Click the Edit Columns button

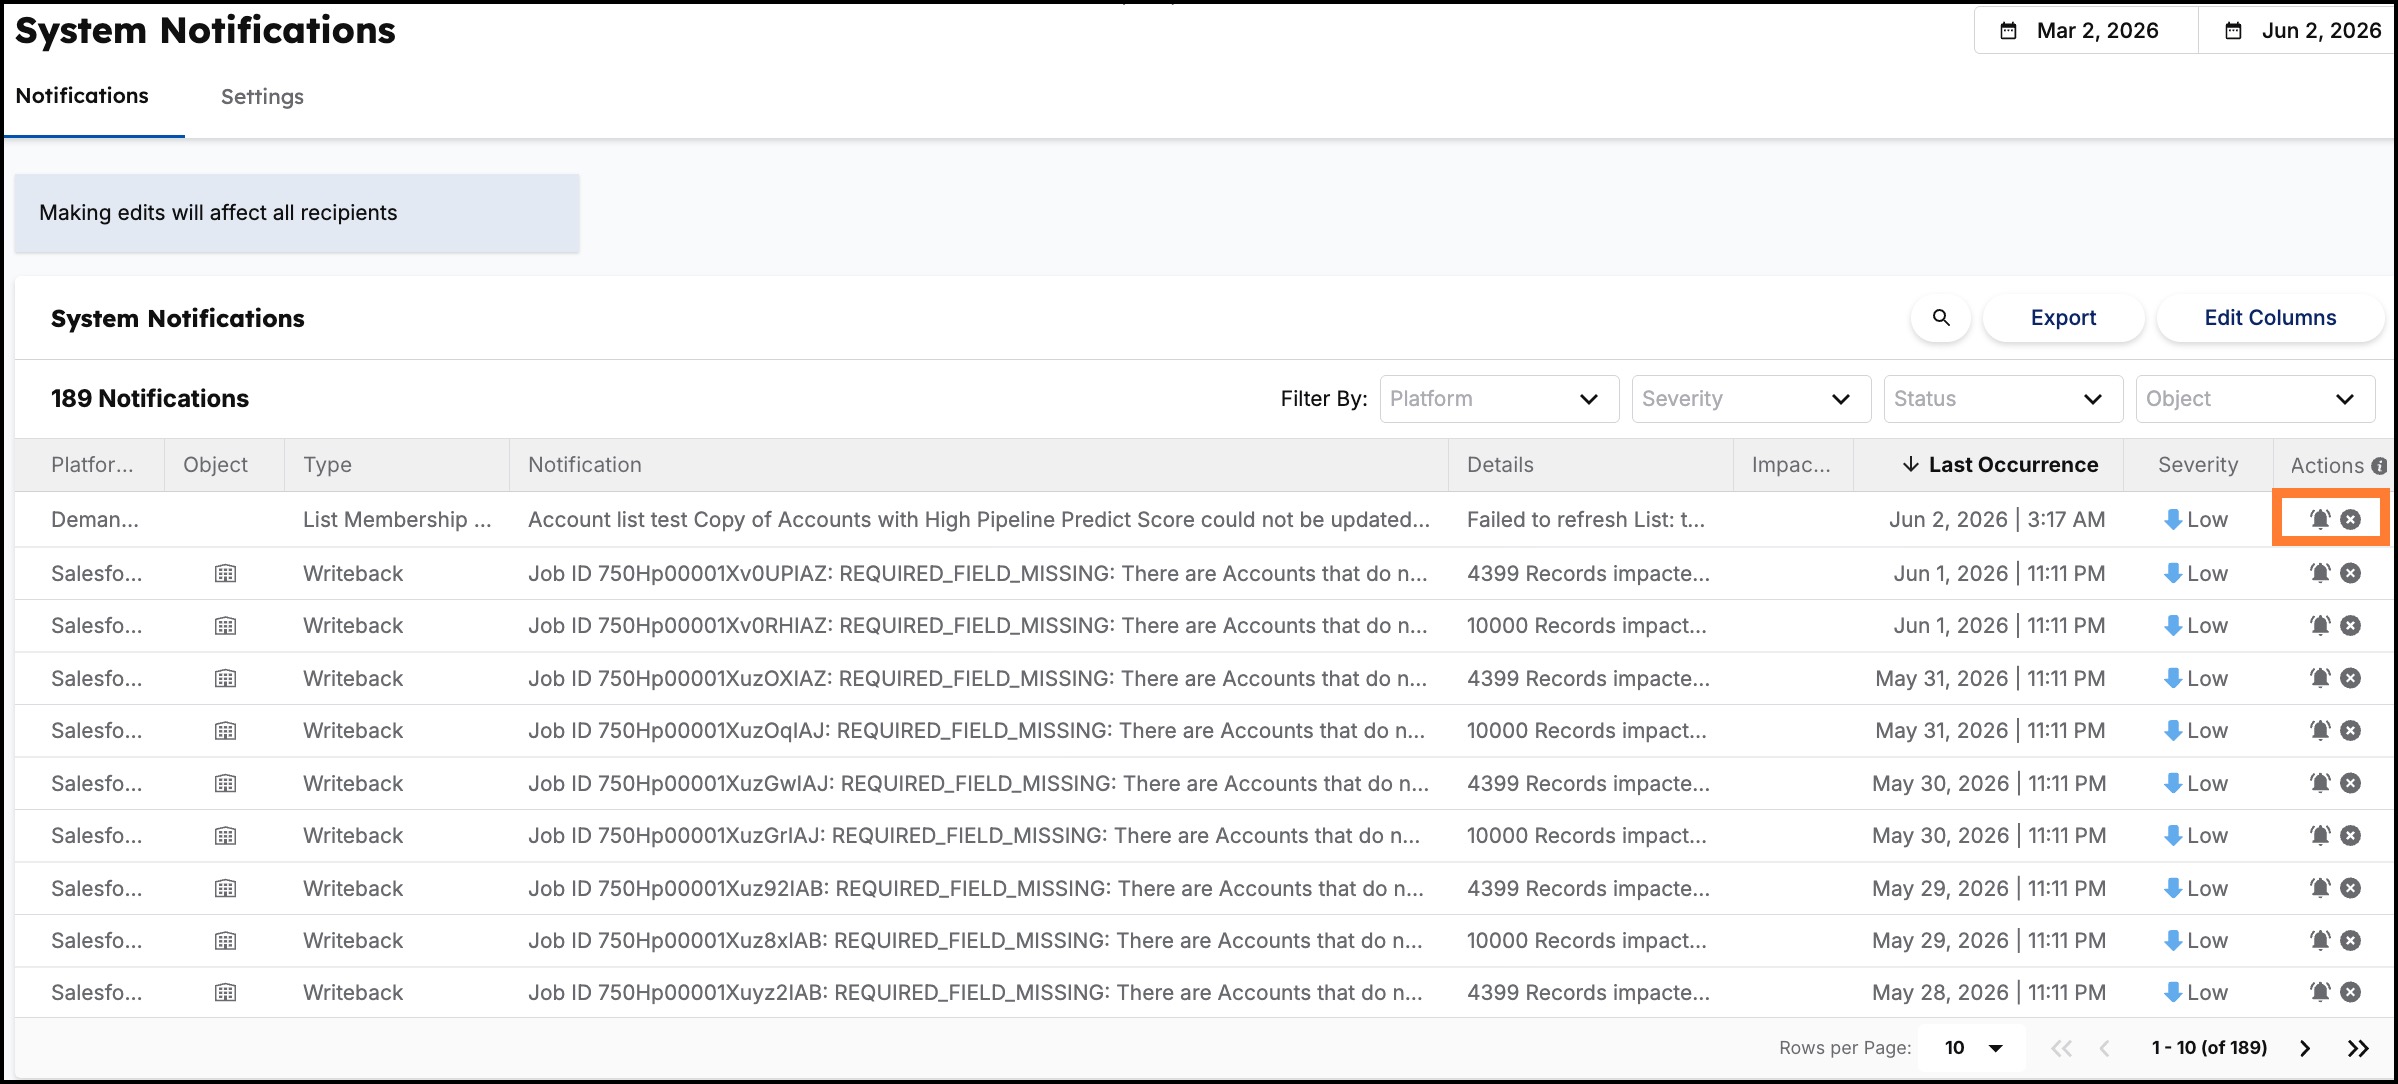(x=2270, y=318)
